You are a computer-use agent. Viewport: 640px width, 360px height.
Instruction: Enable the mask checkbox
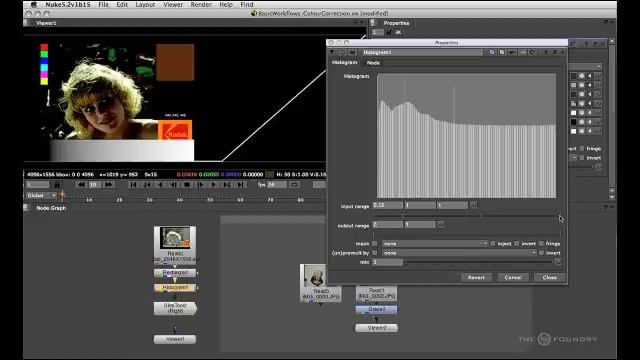pyautogui.click(x=375, y=244)
